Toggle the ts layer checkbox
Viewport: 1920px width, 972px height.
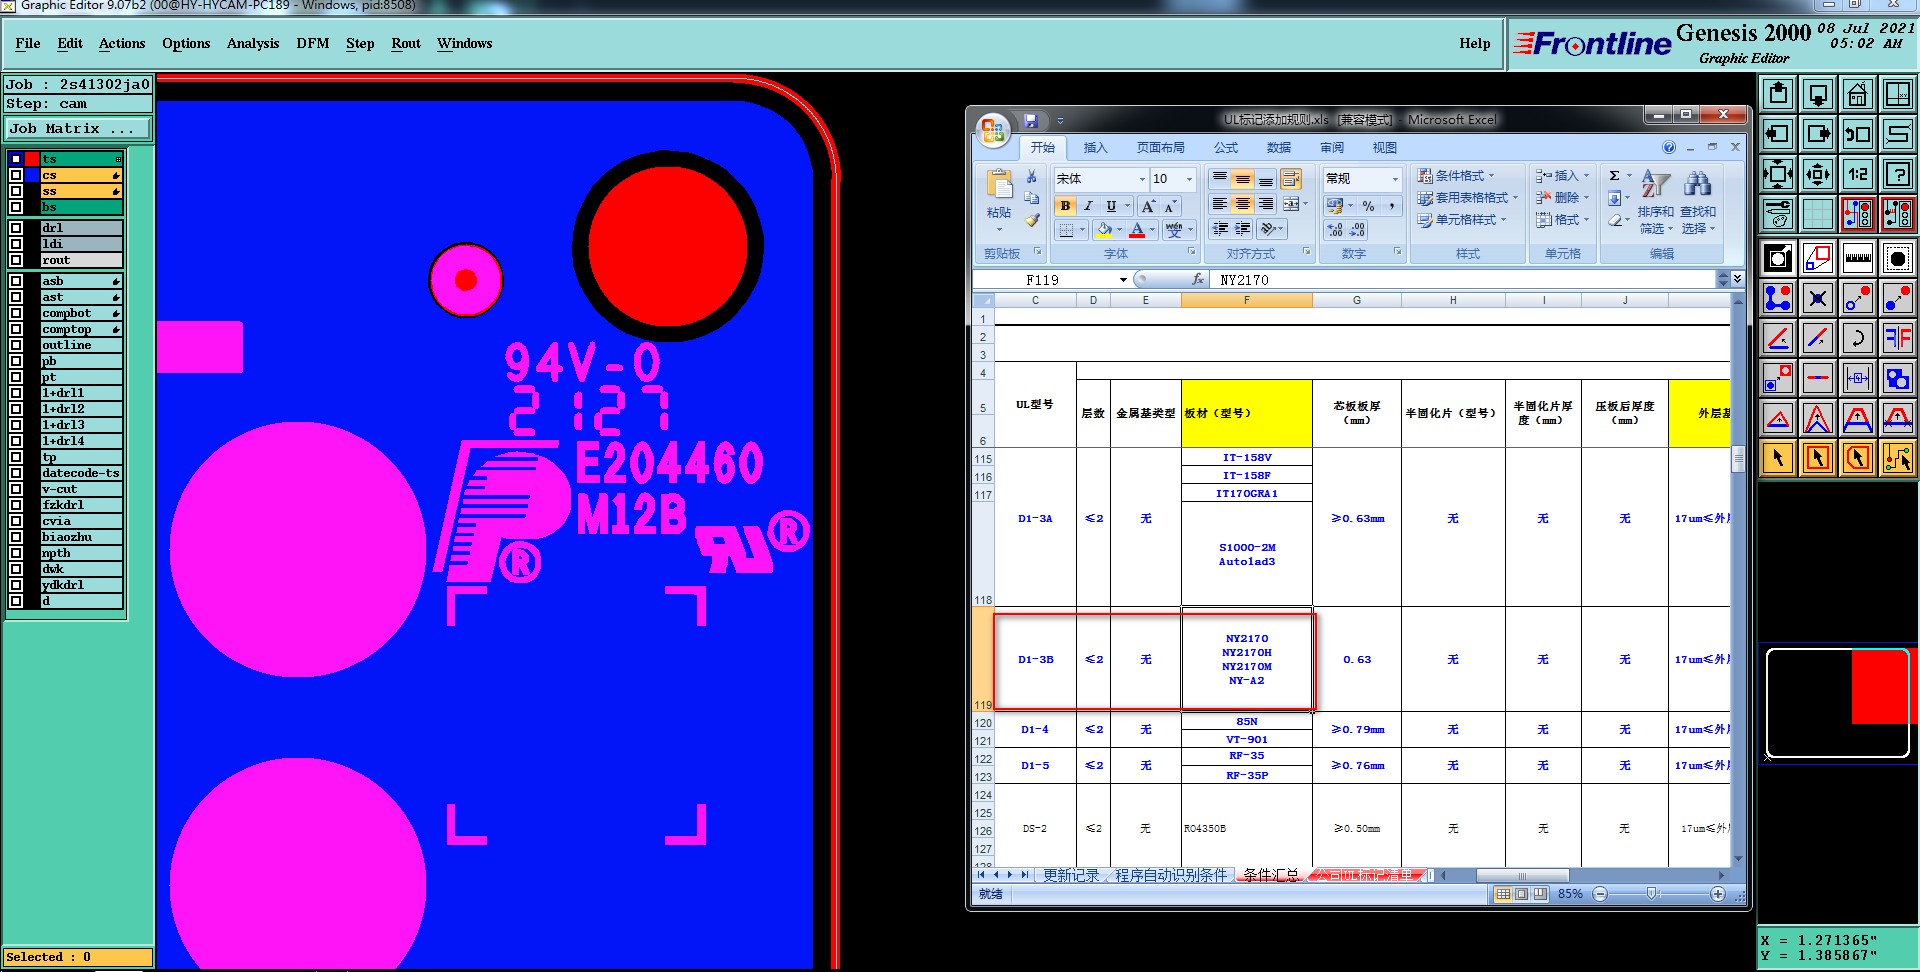point(16,159)
